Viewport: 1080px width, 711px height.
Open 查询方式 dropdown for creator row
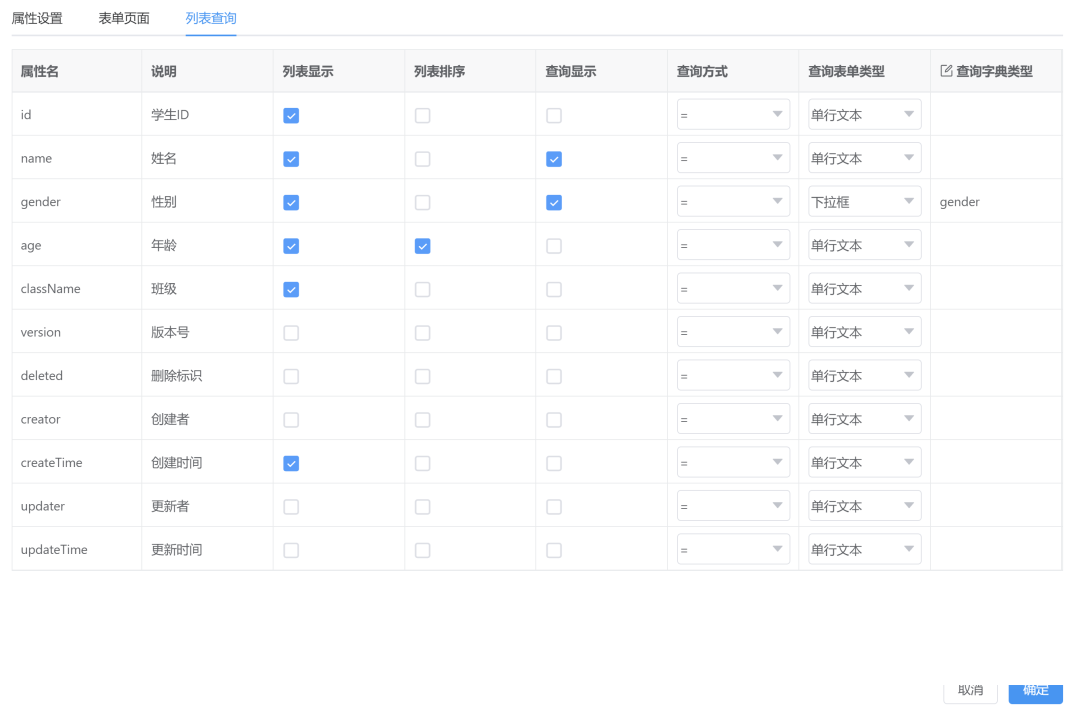pos(733,420)
